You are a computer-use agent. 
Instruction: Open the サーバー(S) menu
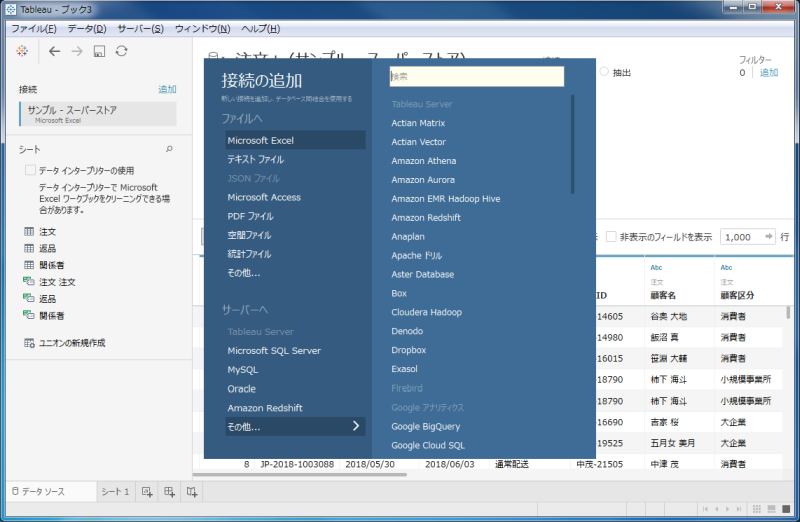click(x=140, y=29)
